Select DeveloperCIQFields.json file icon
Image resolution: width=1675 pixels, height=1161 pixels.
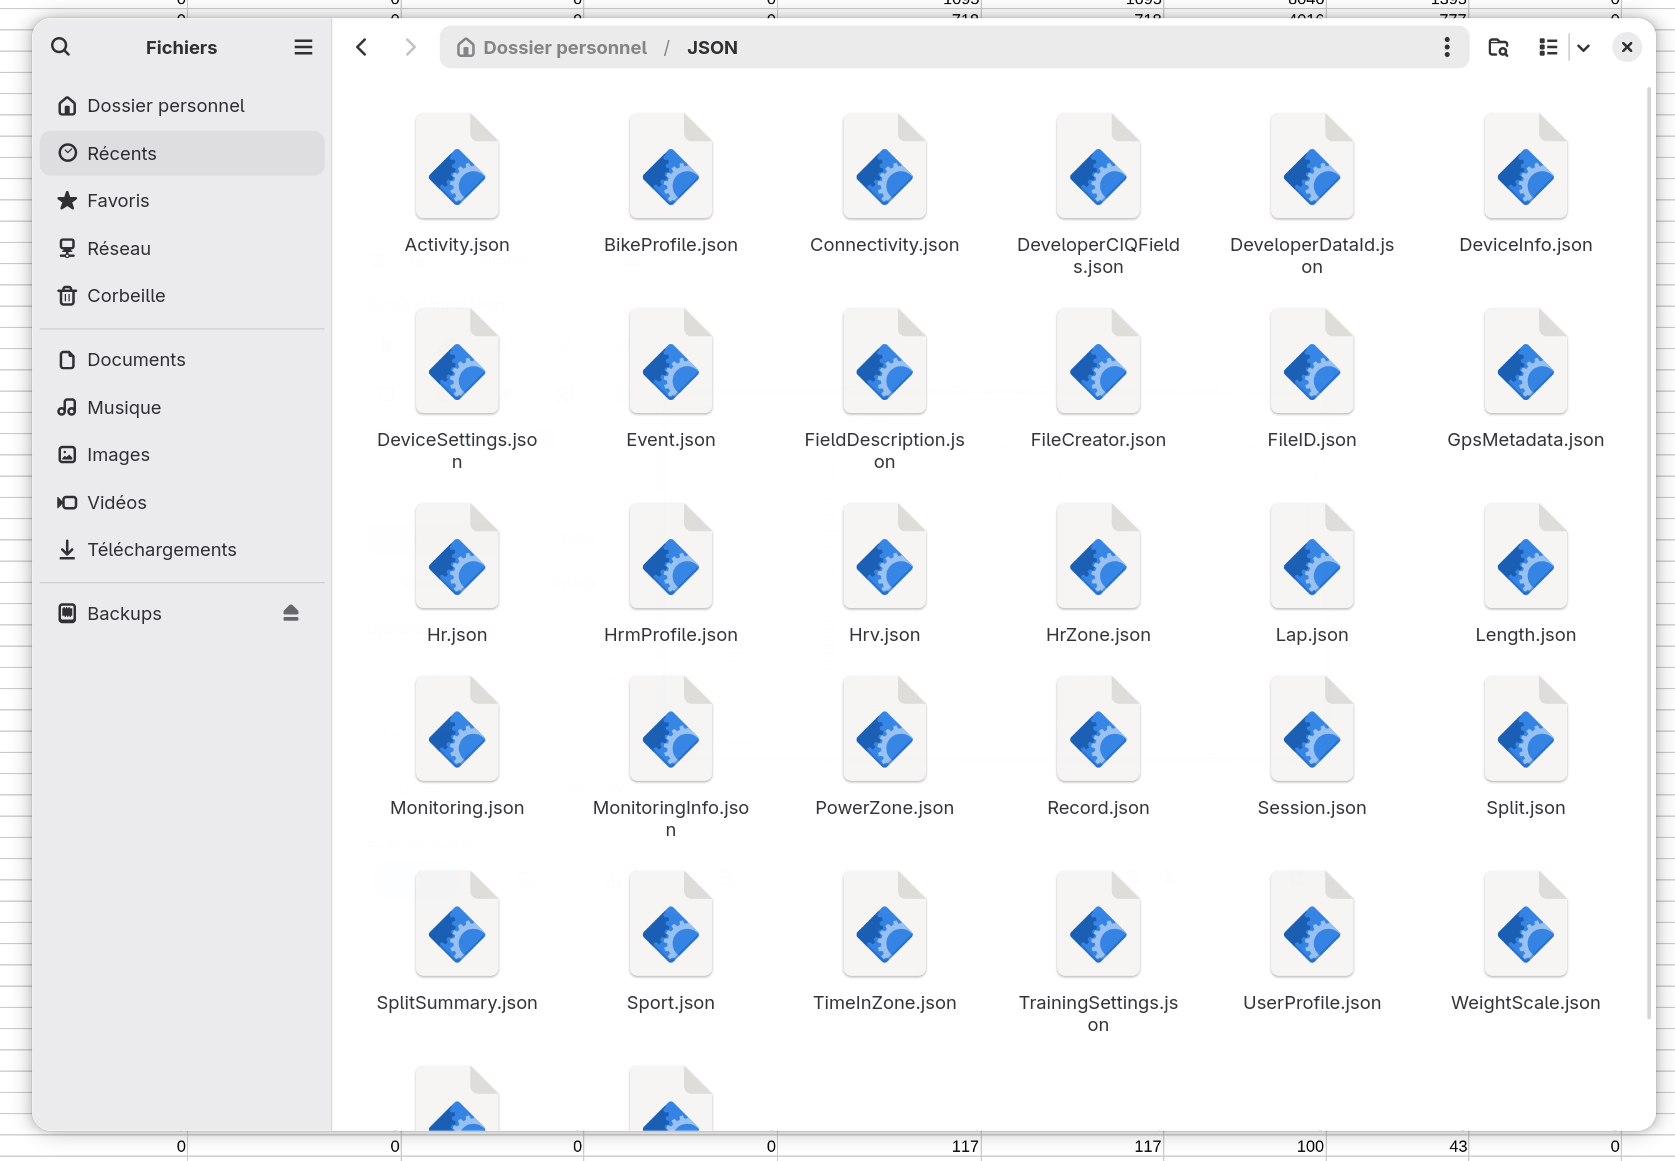[1098, 166]
